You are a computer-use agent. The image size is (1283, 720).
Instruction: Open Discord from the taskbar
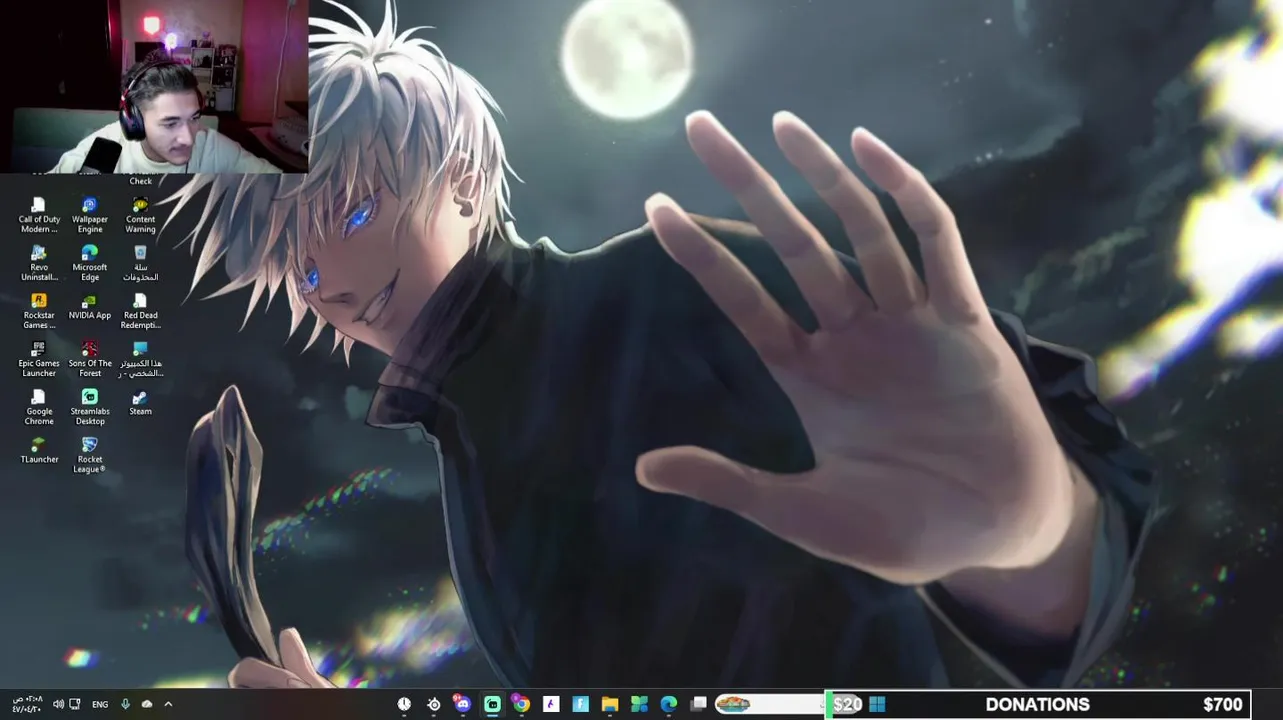462,704
